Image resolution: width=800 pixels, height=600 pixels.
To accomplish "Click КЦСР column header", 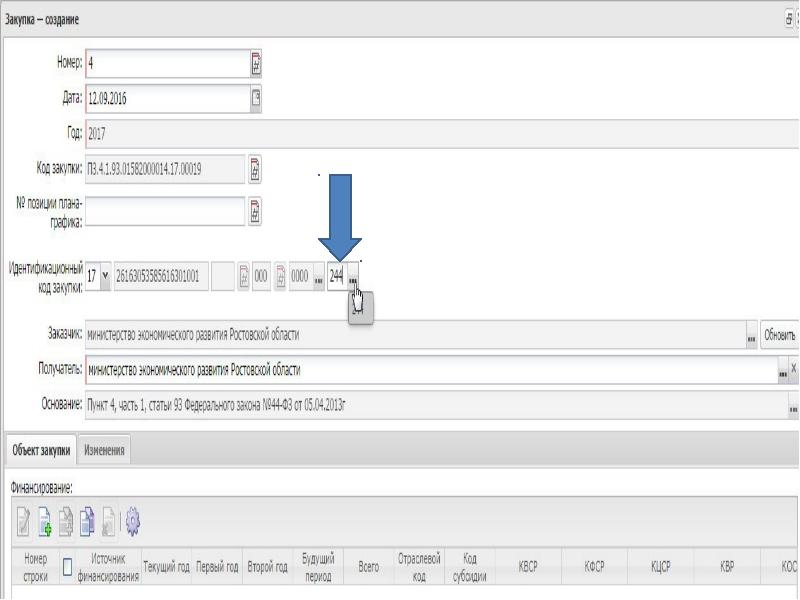I will [661, 567].
